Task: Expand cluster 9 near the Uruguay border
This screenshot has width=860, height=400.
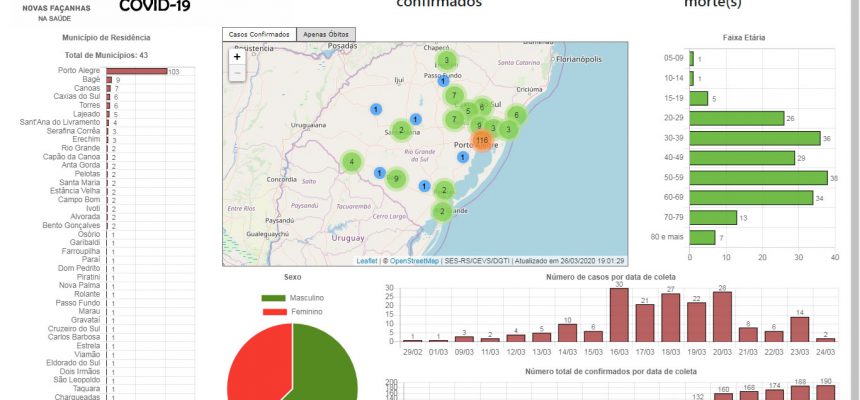Action: [395, 179]
